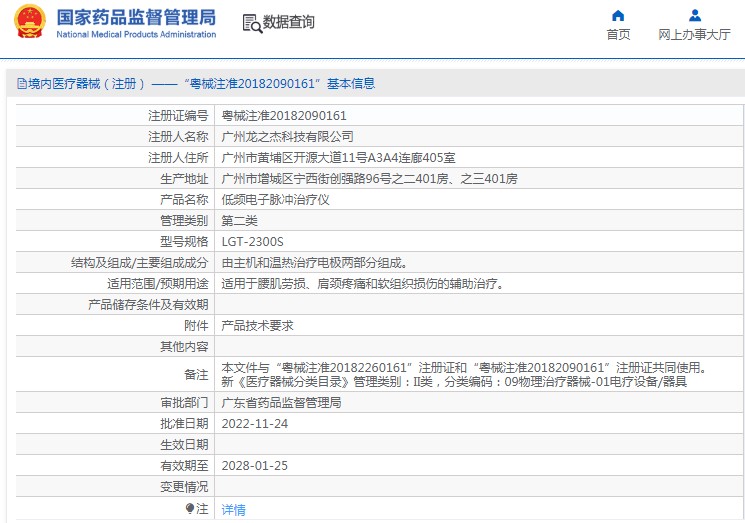This screenshot has height=523, width=745.
Task: Click the 批准日期 row label
Action: pos(184,424)
